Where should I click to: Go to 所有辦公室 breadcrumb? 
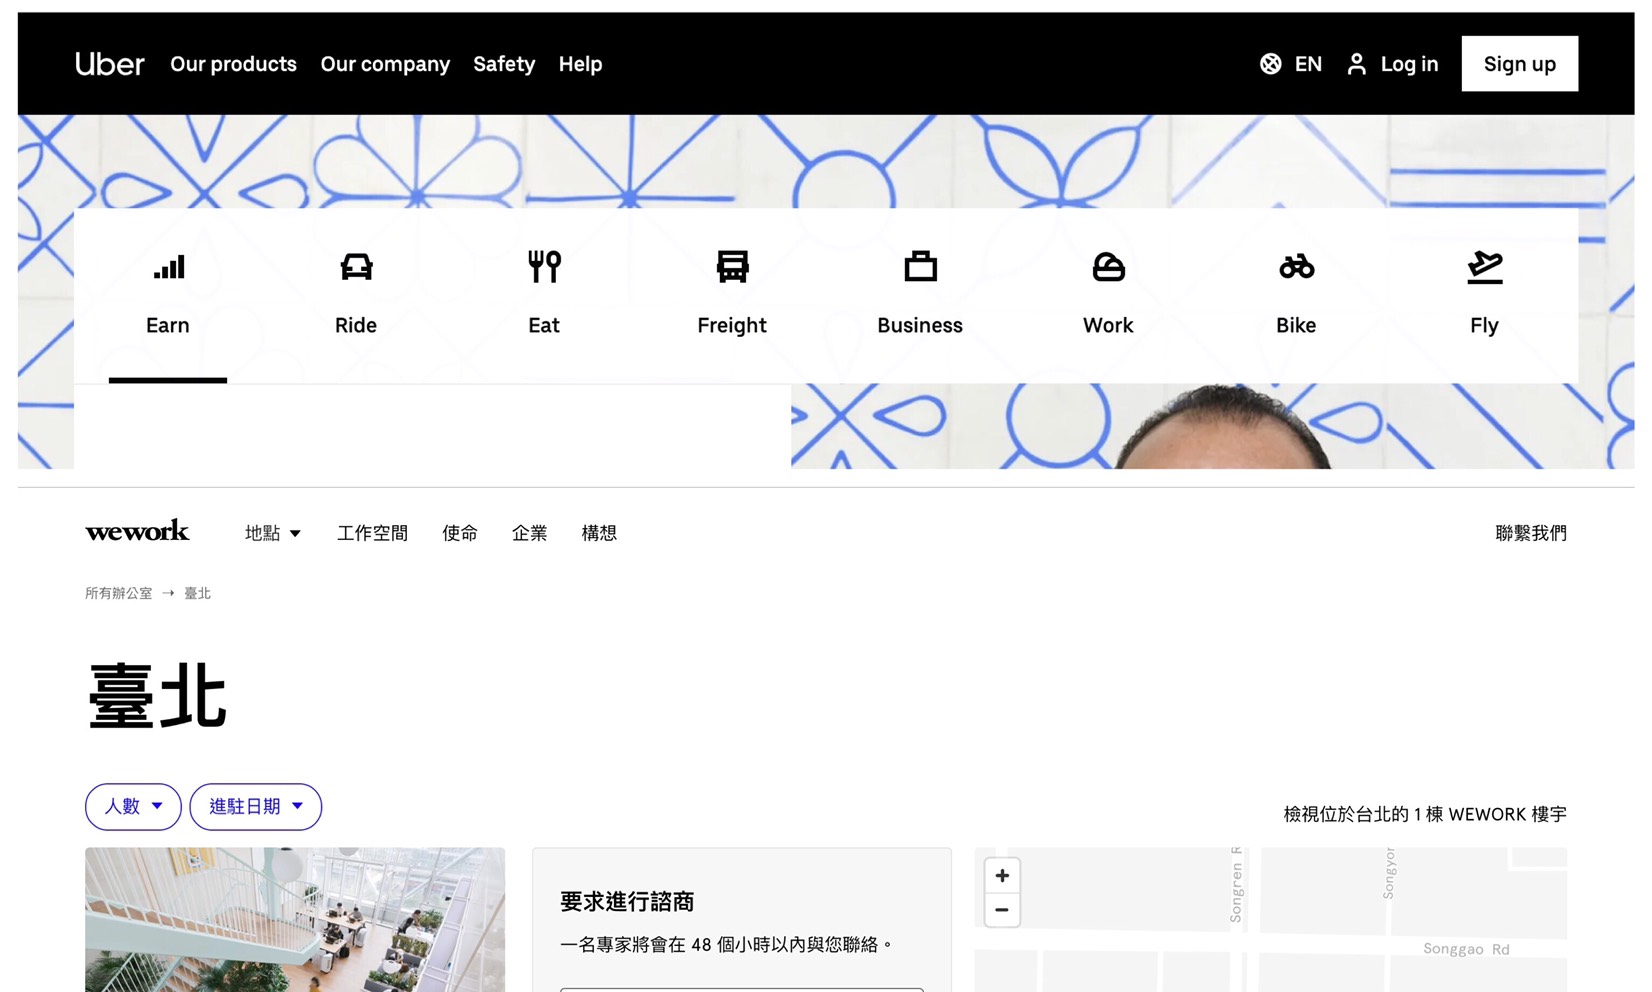[x=118, y=593]
